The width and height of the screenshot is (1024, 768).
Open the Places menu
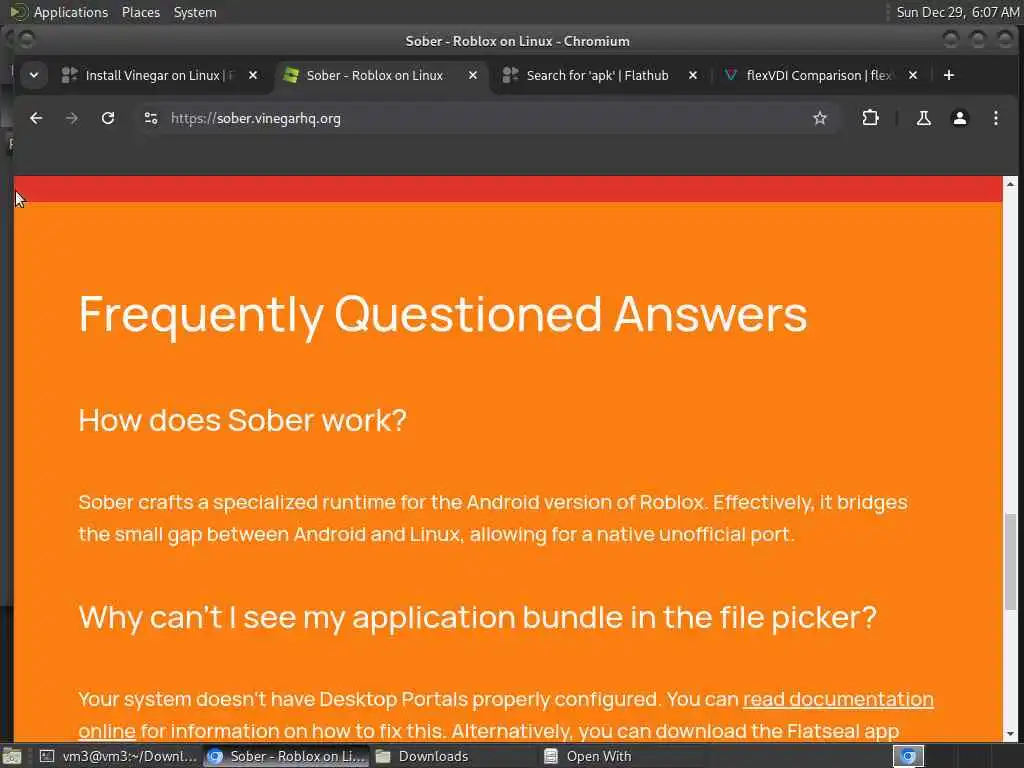(x=140, y=12)
